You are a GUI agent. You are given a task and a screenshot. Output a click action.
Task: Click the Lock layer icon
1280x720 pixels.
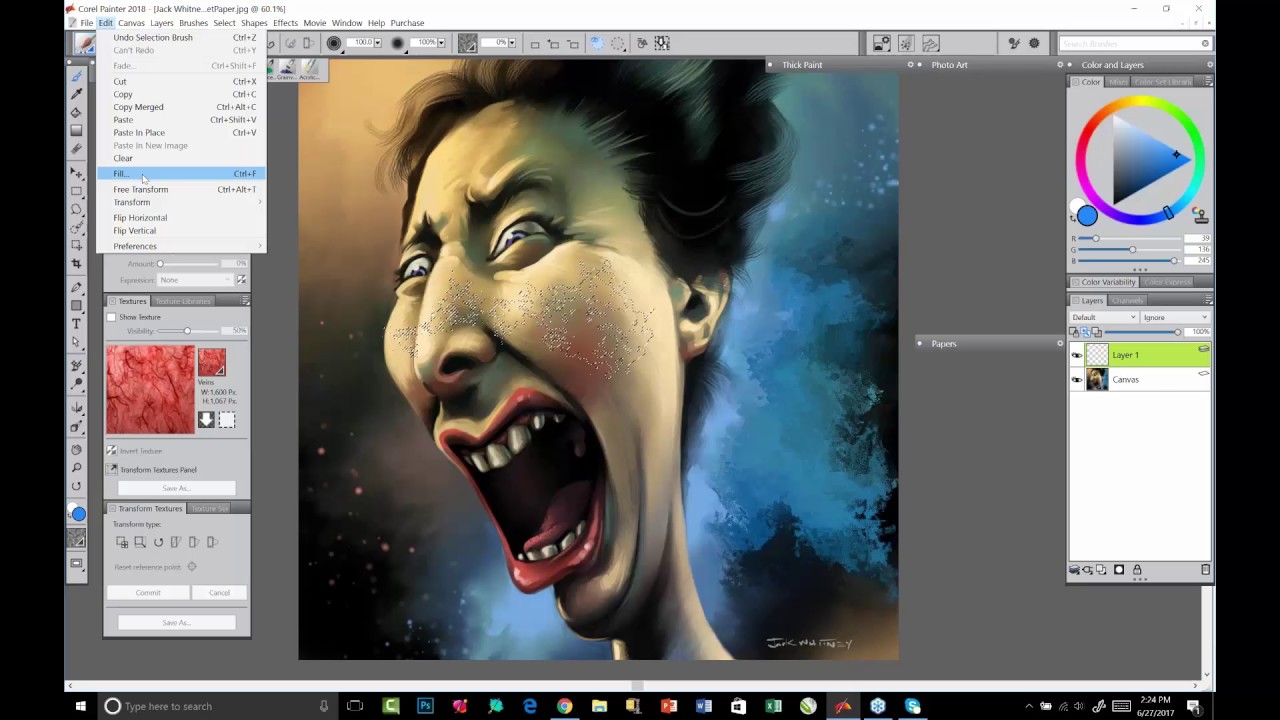click(x=1137, y=570)
